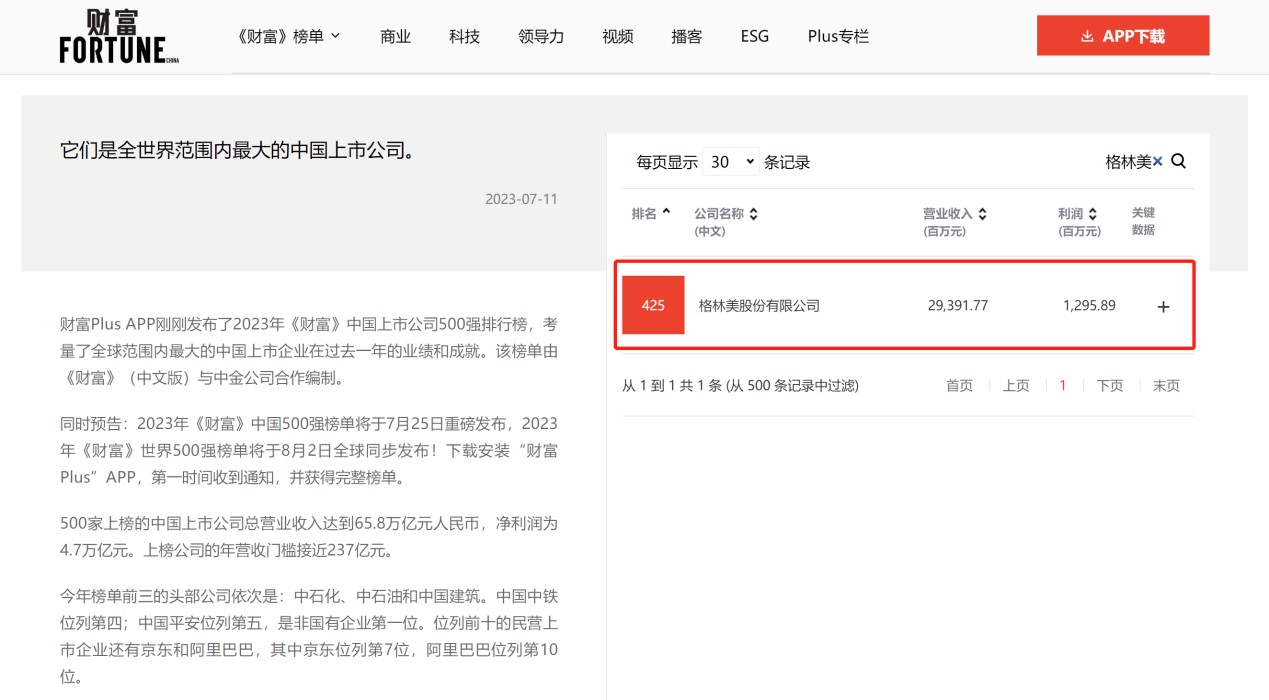Viewport: 1269px width, 700px height.
Task: Open the records per page dropdown
Action: 730,162
